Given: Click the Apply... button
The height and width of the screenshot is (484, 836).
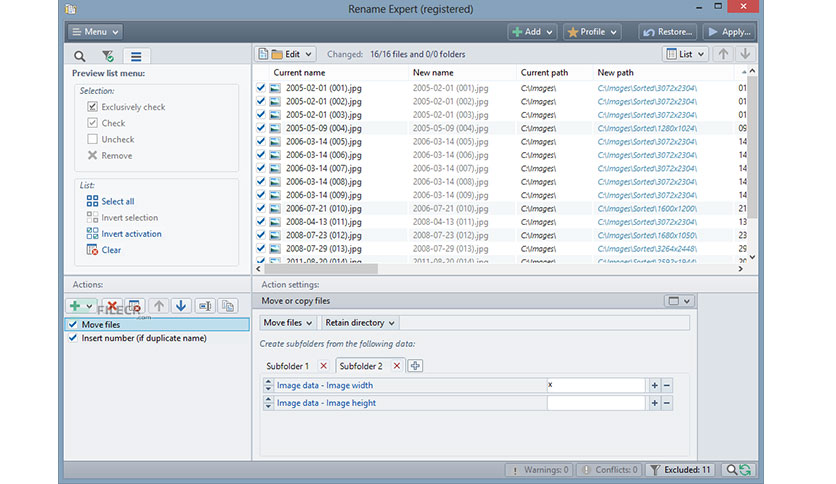Looking at the screenshot, I should tap(729, 32).
